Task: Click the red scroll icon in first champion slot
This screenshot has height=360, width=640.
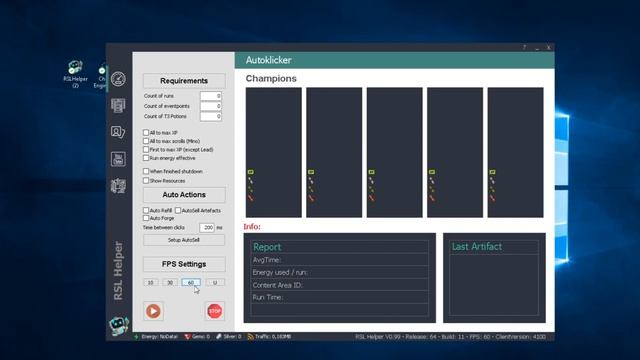Action: (251, 198)
